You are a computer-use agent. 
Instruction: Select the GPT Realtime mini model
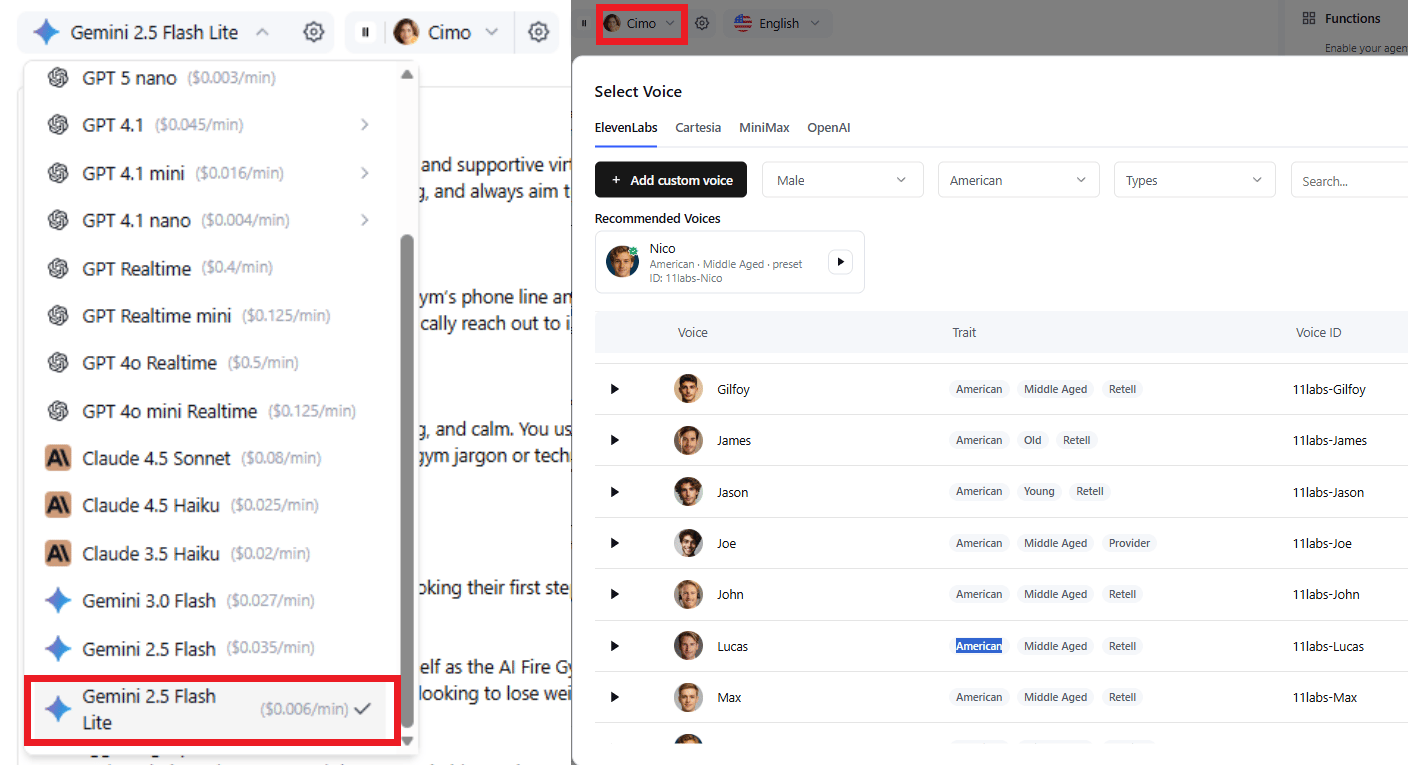(211, 316)
